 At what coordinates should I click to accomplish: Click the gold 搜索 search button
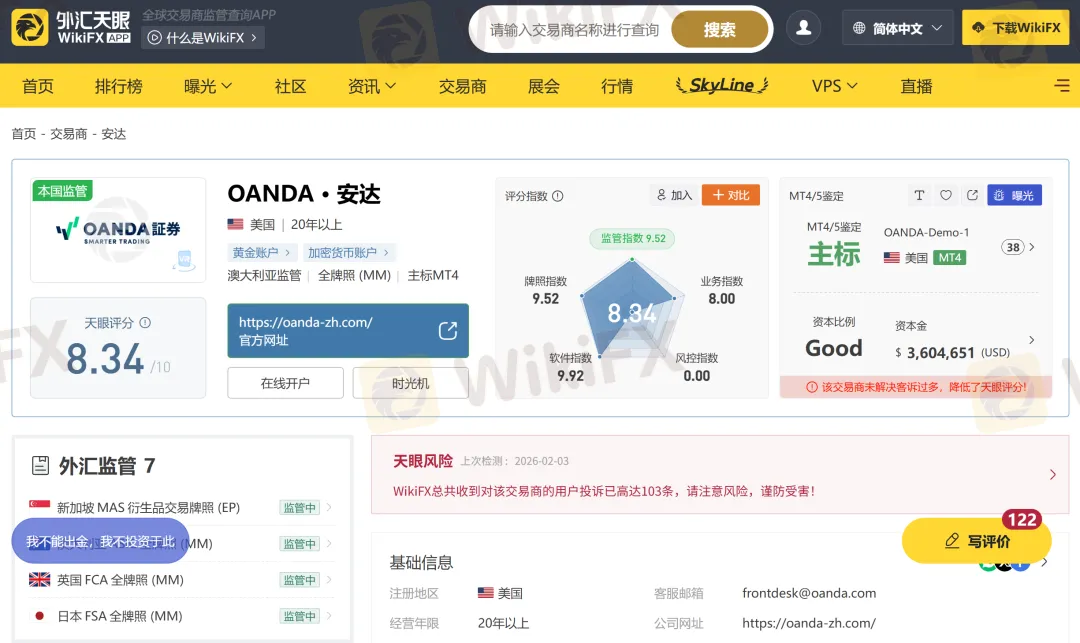[x=719, y=30]
